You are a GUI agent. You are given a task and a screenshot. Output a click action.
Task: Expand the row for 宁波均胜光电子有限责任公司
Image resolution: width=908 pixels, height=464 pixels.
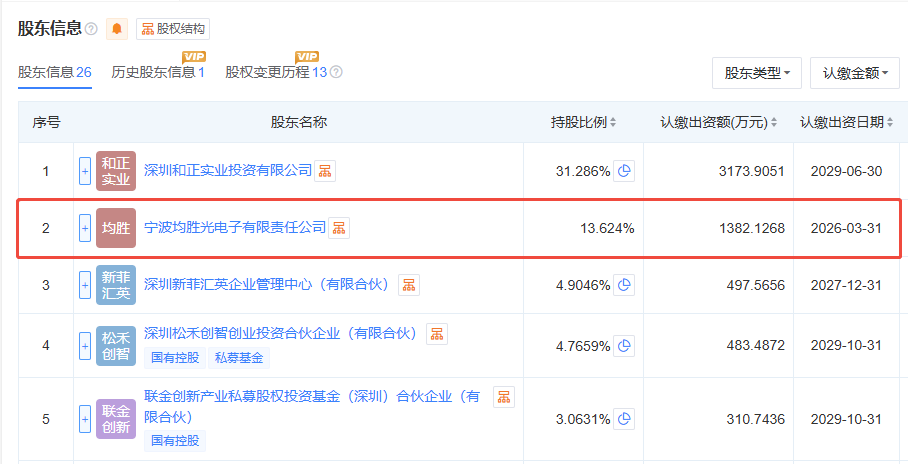pos(85,228)
